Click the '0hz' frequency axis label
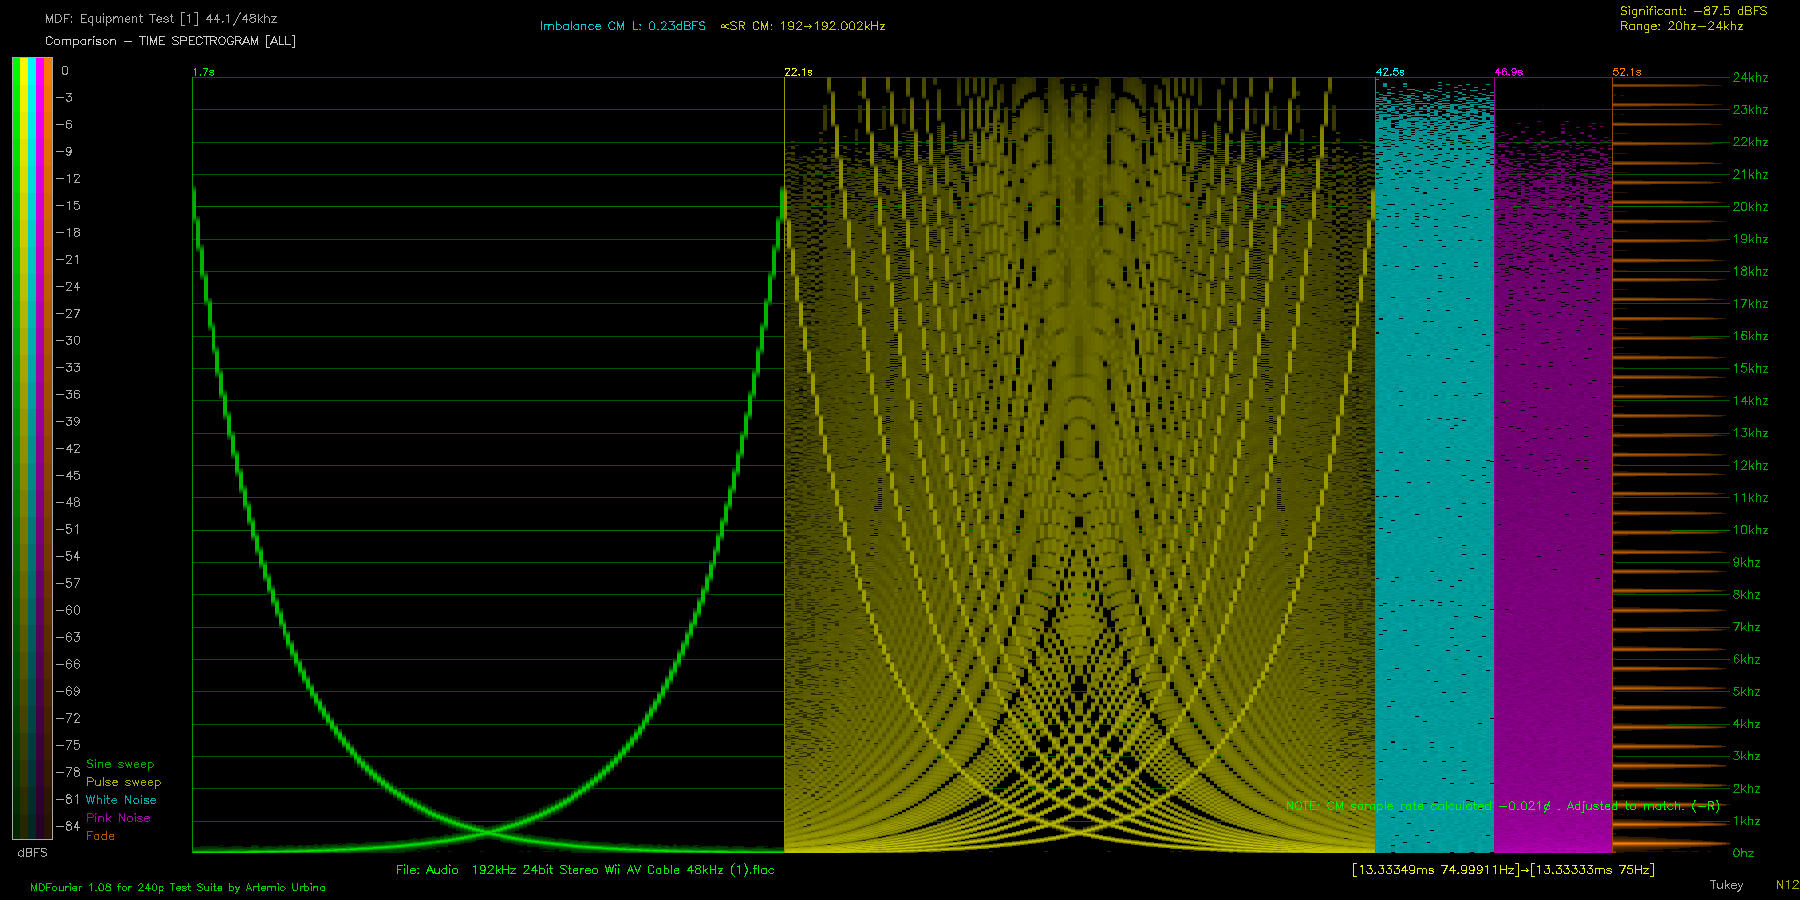This screenshot has width=1800, height=900. coord(1743,854)
